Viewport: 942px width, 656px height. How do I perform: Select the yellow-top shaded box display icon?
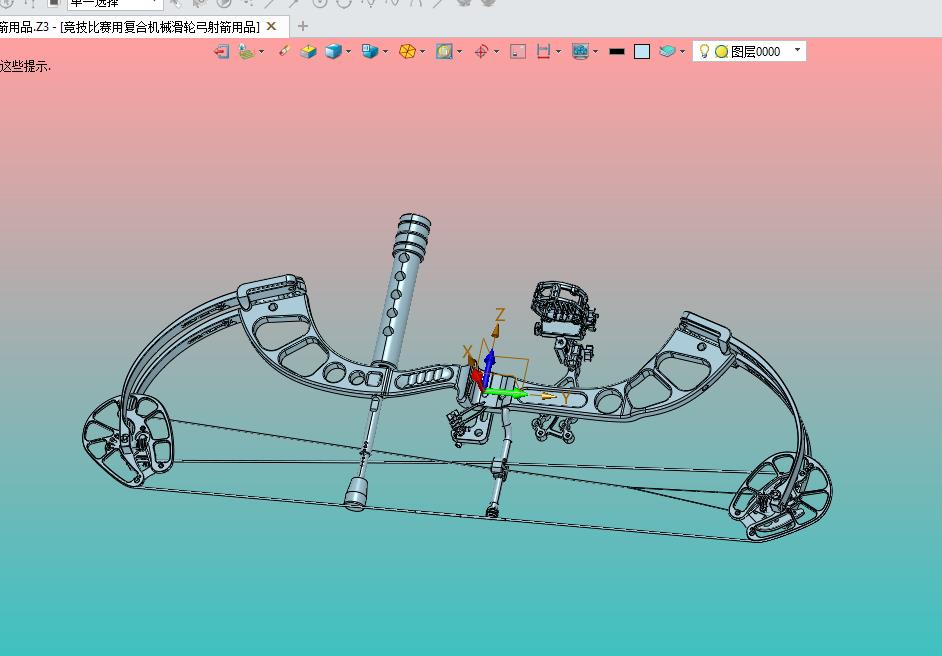coord(308,52)
